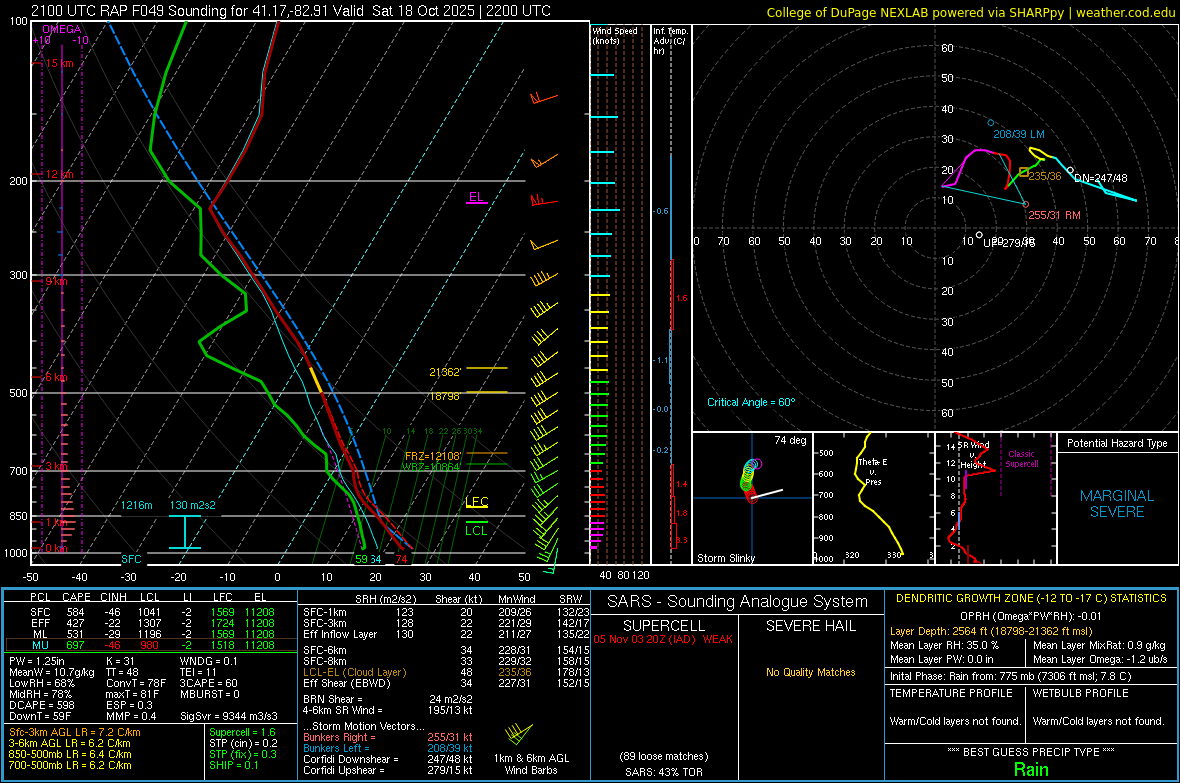Click the 130 m2s2 helicity label
This screenshot has height=783, width=1180.
193,505
